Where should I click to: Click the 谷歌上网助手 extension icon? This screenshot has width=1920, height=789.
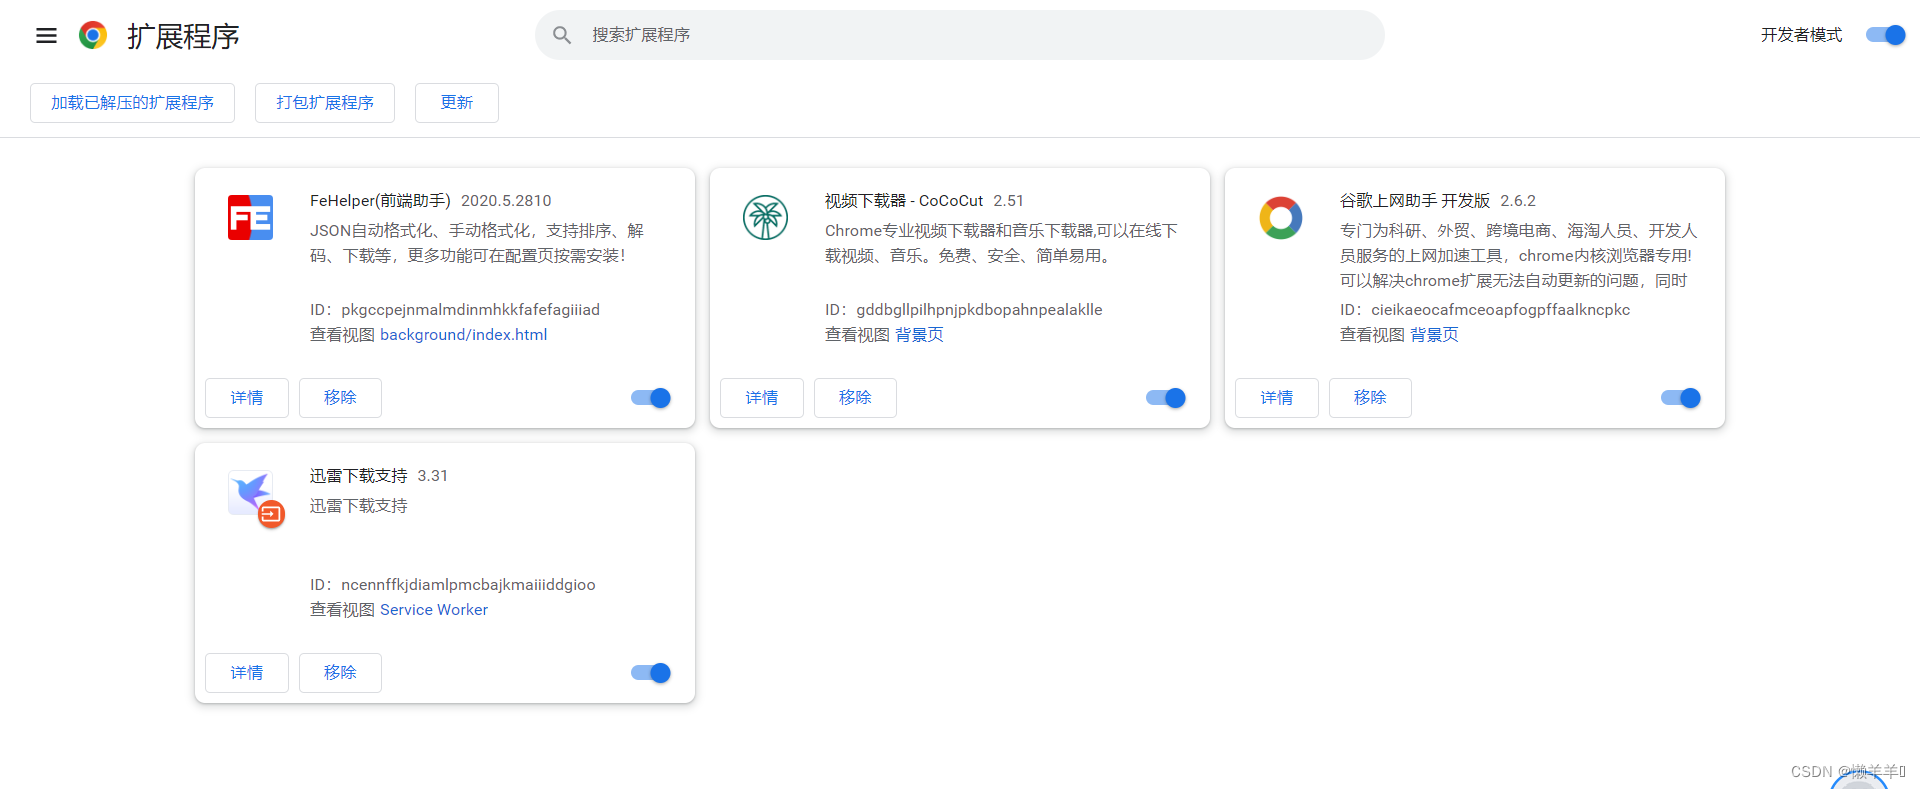tap(1280, 218)
